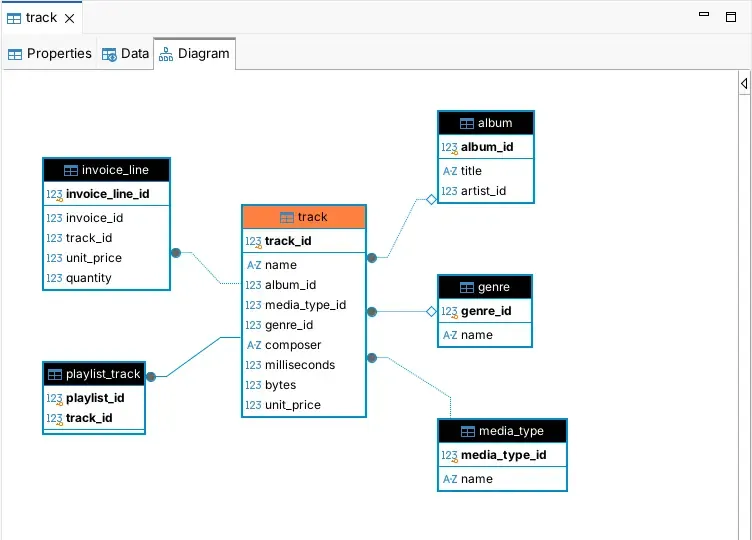The height and width of the screenshot is (540, 752).
Task: Select the title column in album
Action: tap(485, 171)
